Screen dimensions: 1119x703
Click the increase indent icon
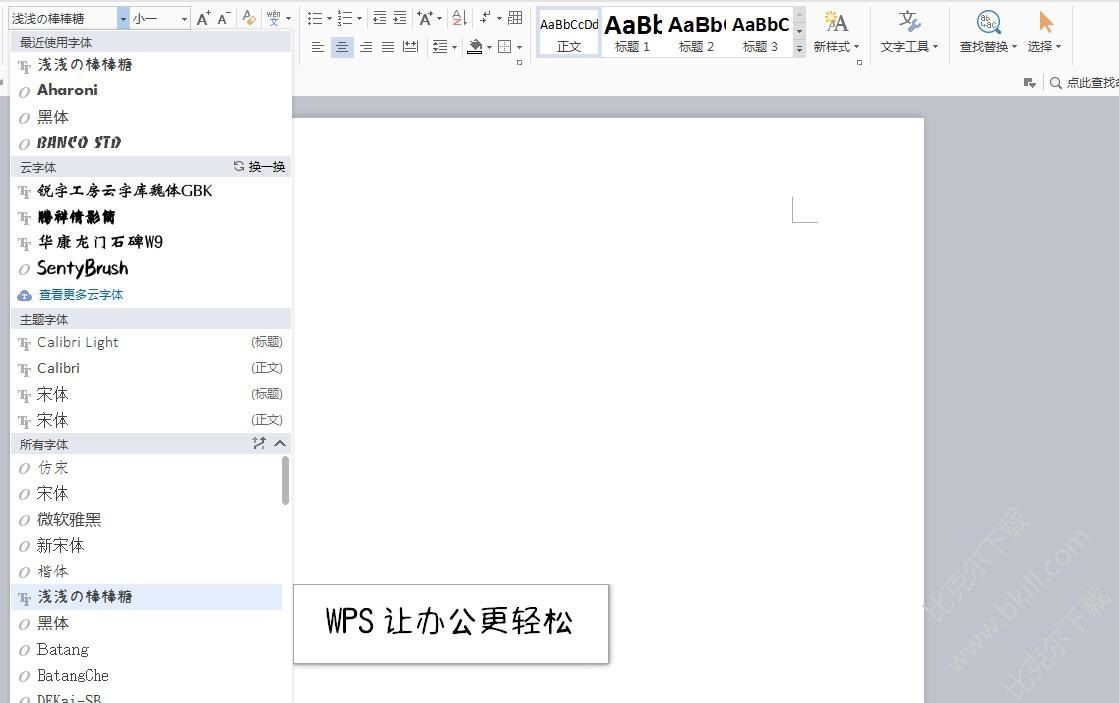(x=400, y=18)
